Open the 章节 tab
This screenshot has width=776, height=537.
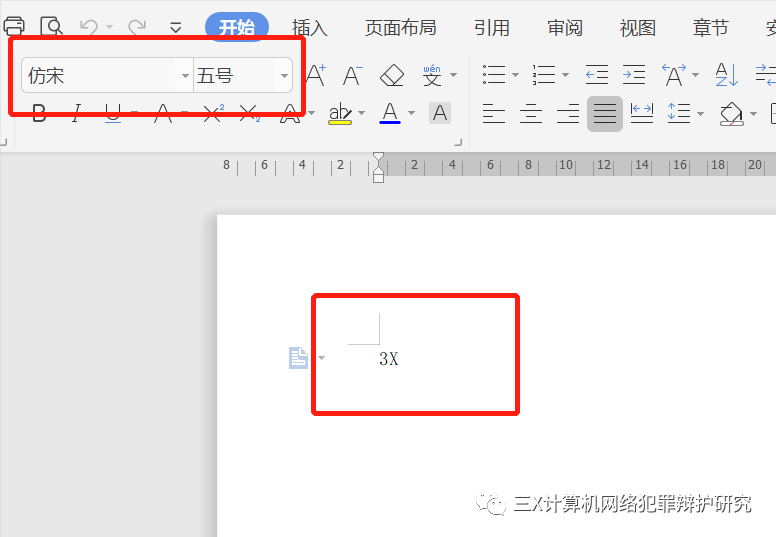click(x=711, y=28)
